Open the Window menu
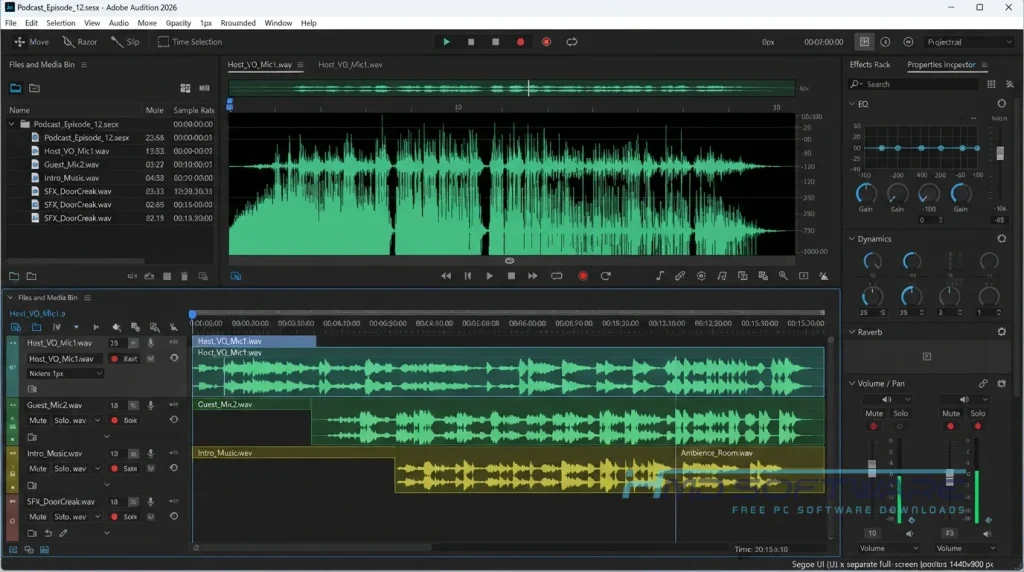This screenshot has width=1024, height=572. pyautogui.click(x=278, y=23)
